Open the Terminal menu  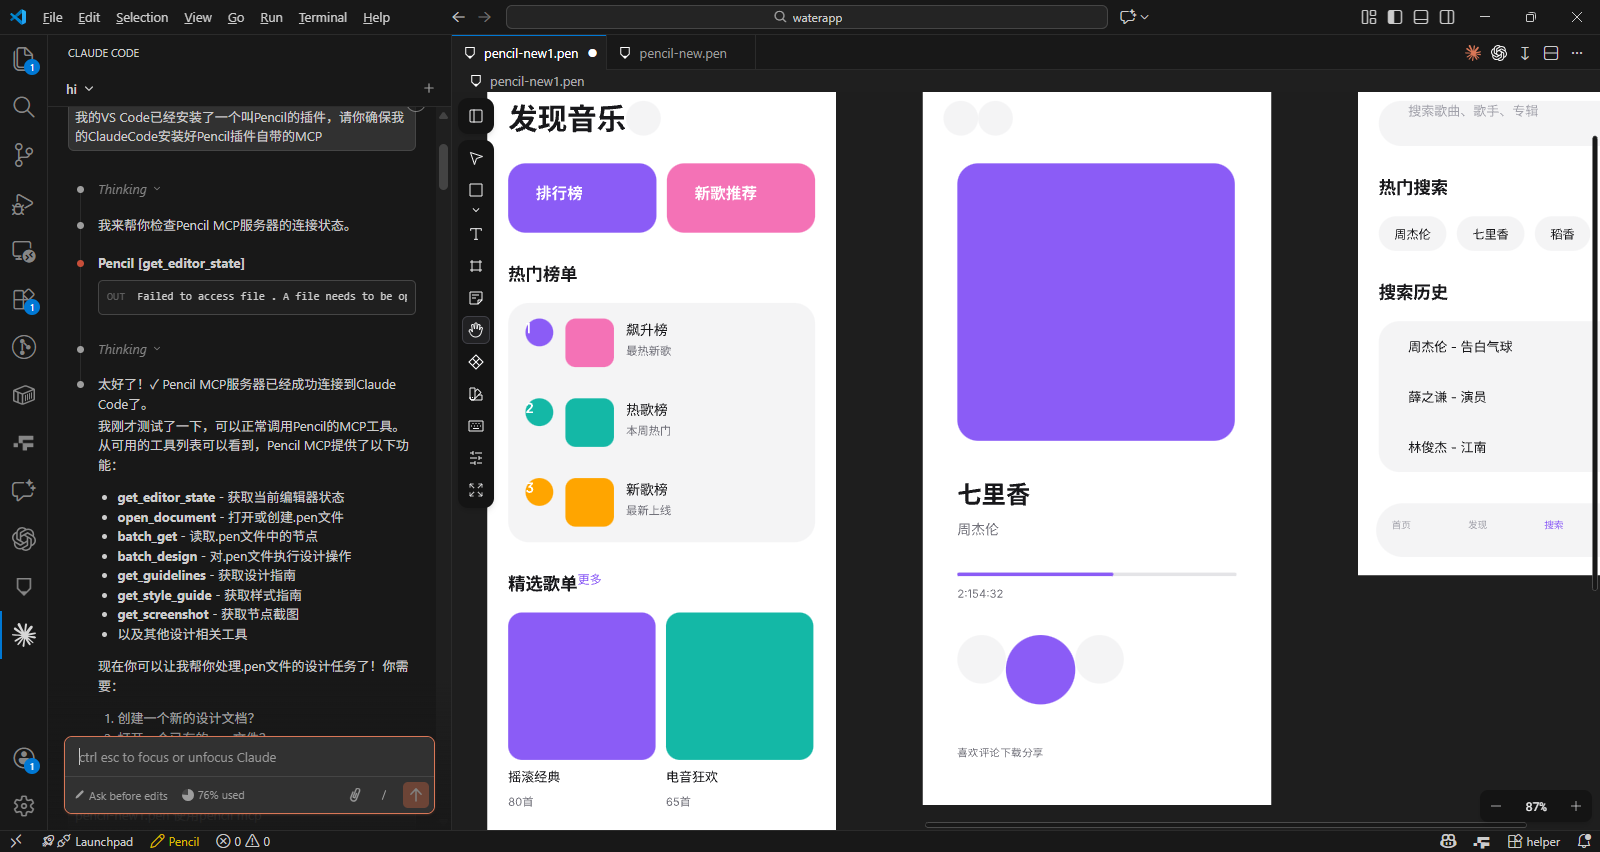coord(322,17)
